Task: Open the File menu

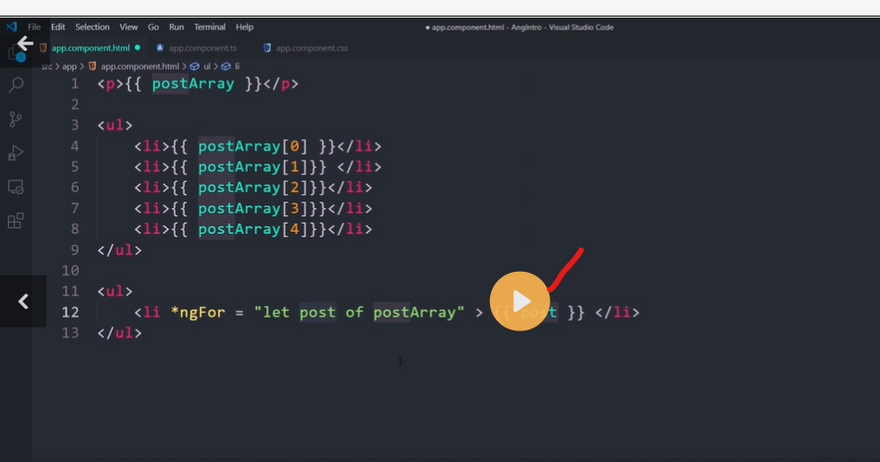Action: pyautogui.click(x=34, y=27)
